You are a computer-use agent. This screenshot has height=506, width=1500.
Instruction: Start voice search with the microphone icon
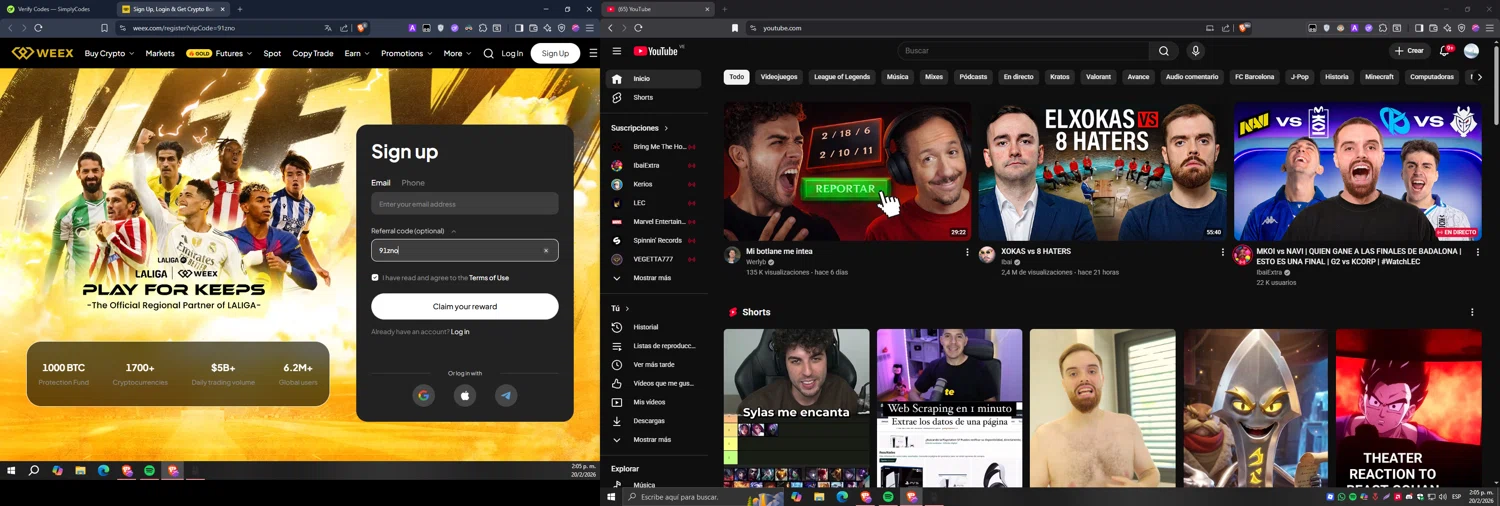(x=1195, y=51)
